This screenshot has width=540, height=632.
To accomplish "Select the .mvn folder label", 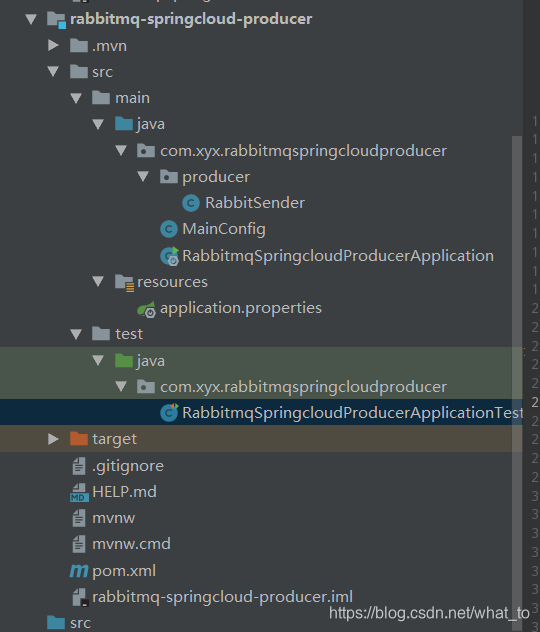I will pos(109,46).
